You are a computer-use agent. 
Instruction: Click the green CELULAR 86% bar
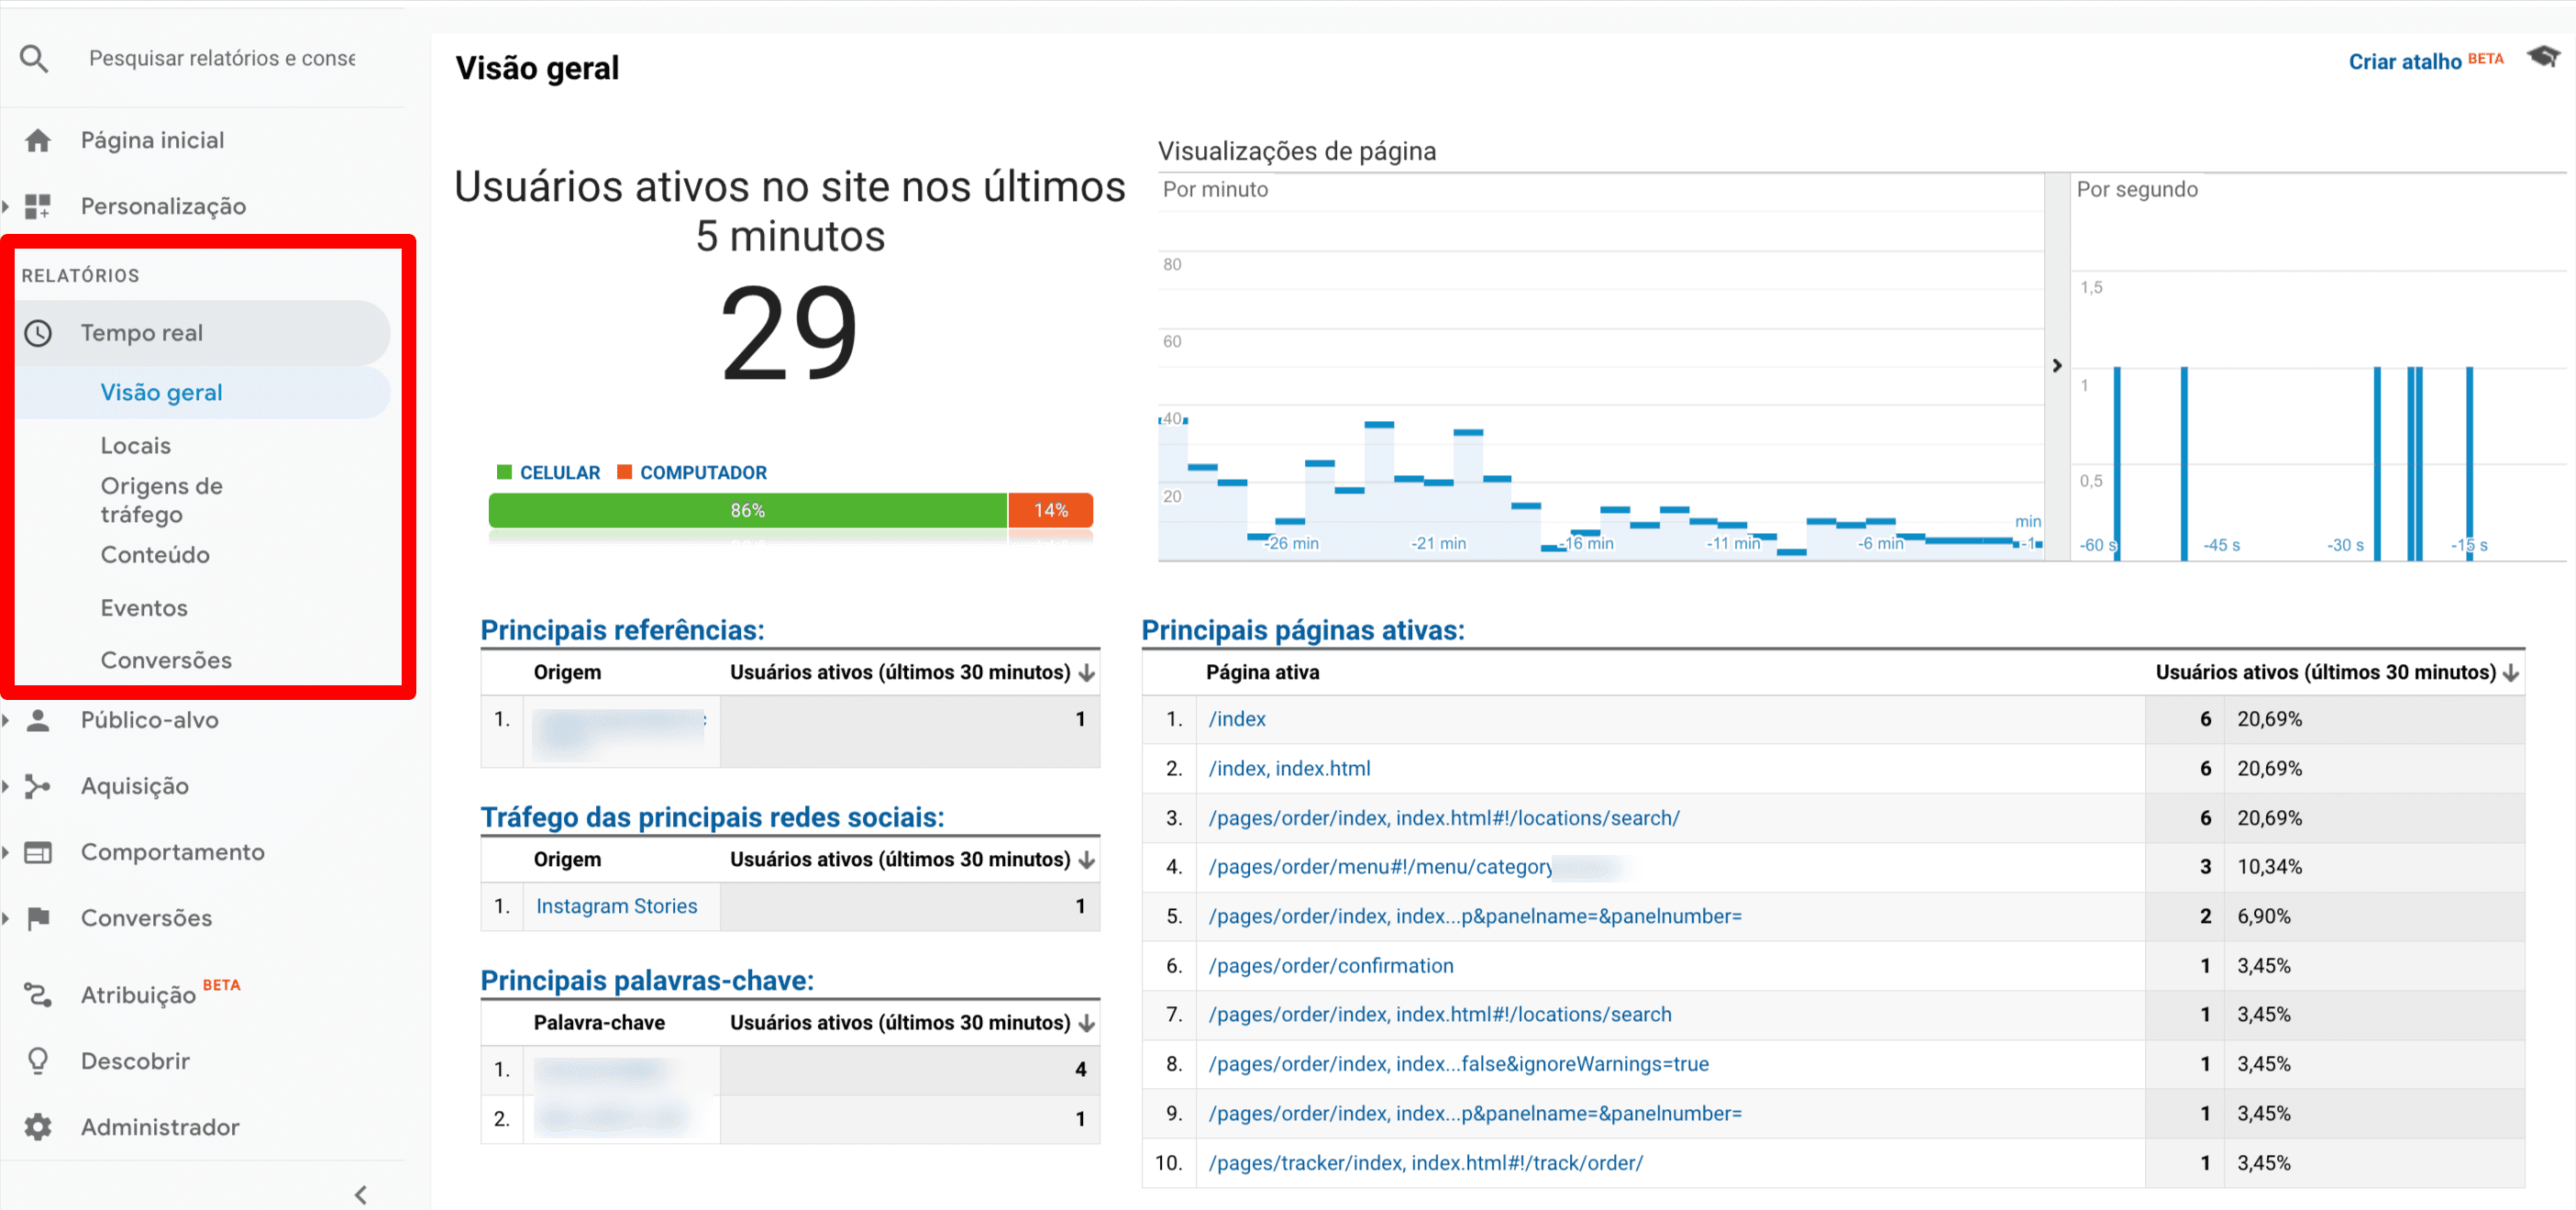(747, 511)
